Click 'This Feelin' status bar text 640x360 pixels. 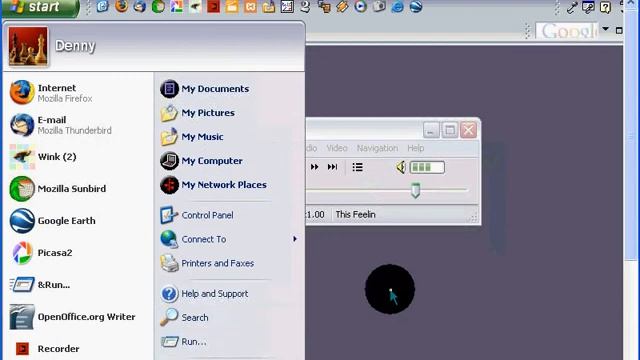tap(356, 214)
